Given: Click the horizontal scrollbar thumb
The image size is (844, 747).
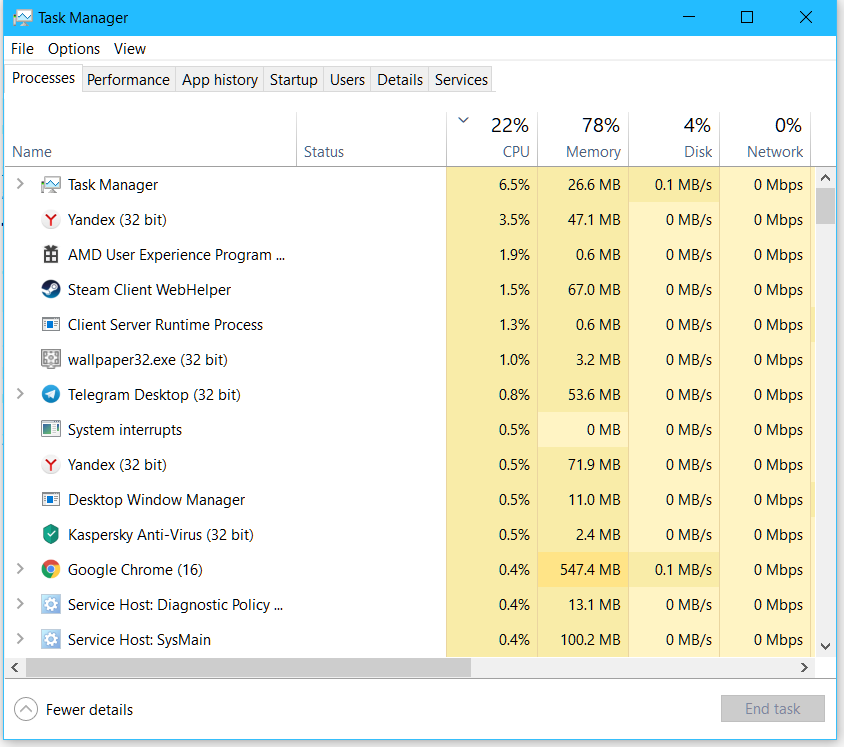Looking at the screenshot, I should point(248,667).
